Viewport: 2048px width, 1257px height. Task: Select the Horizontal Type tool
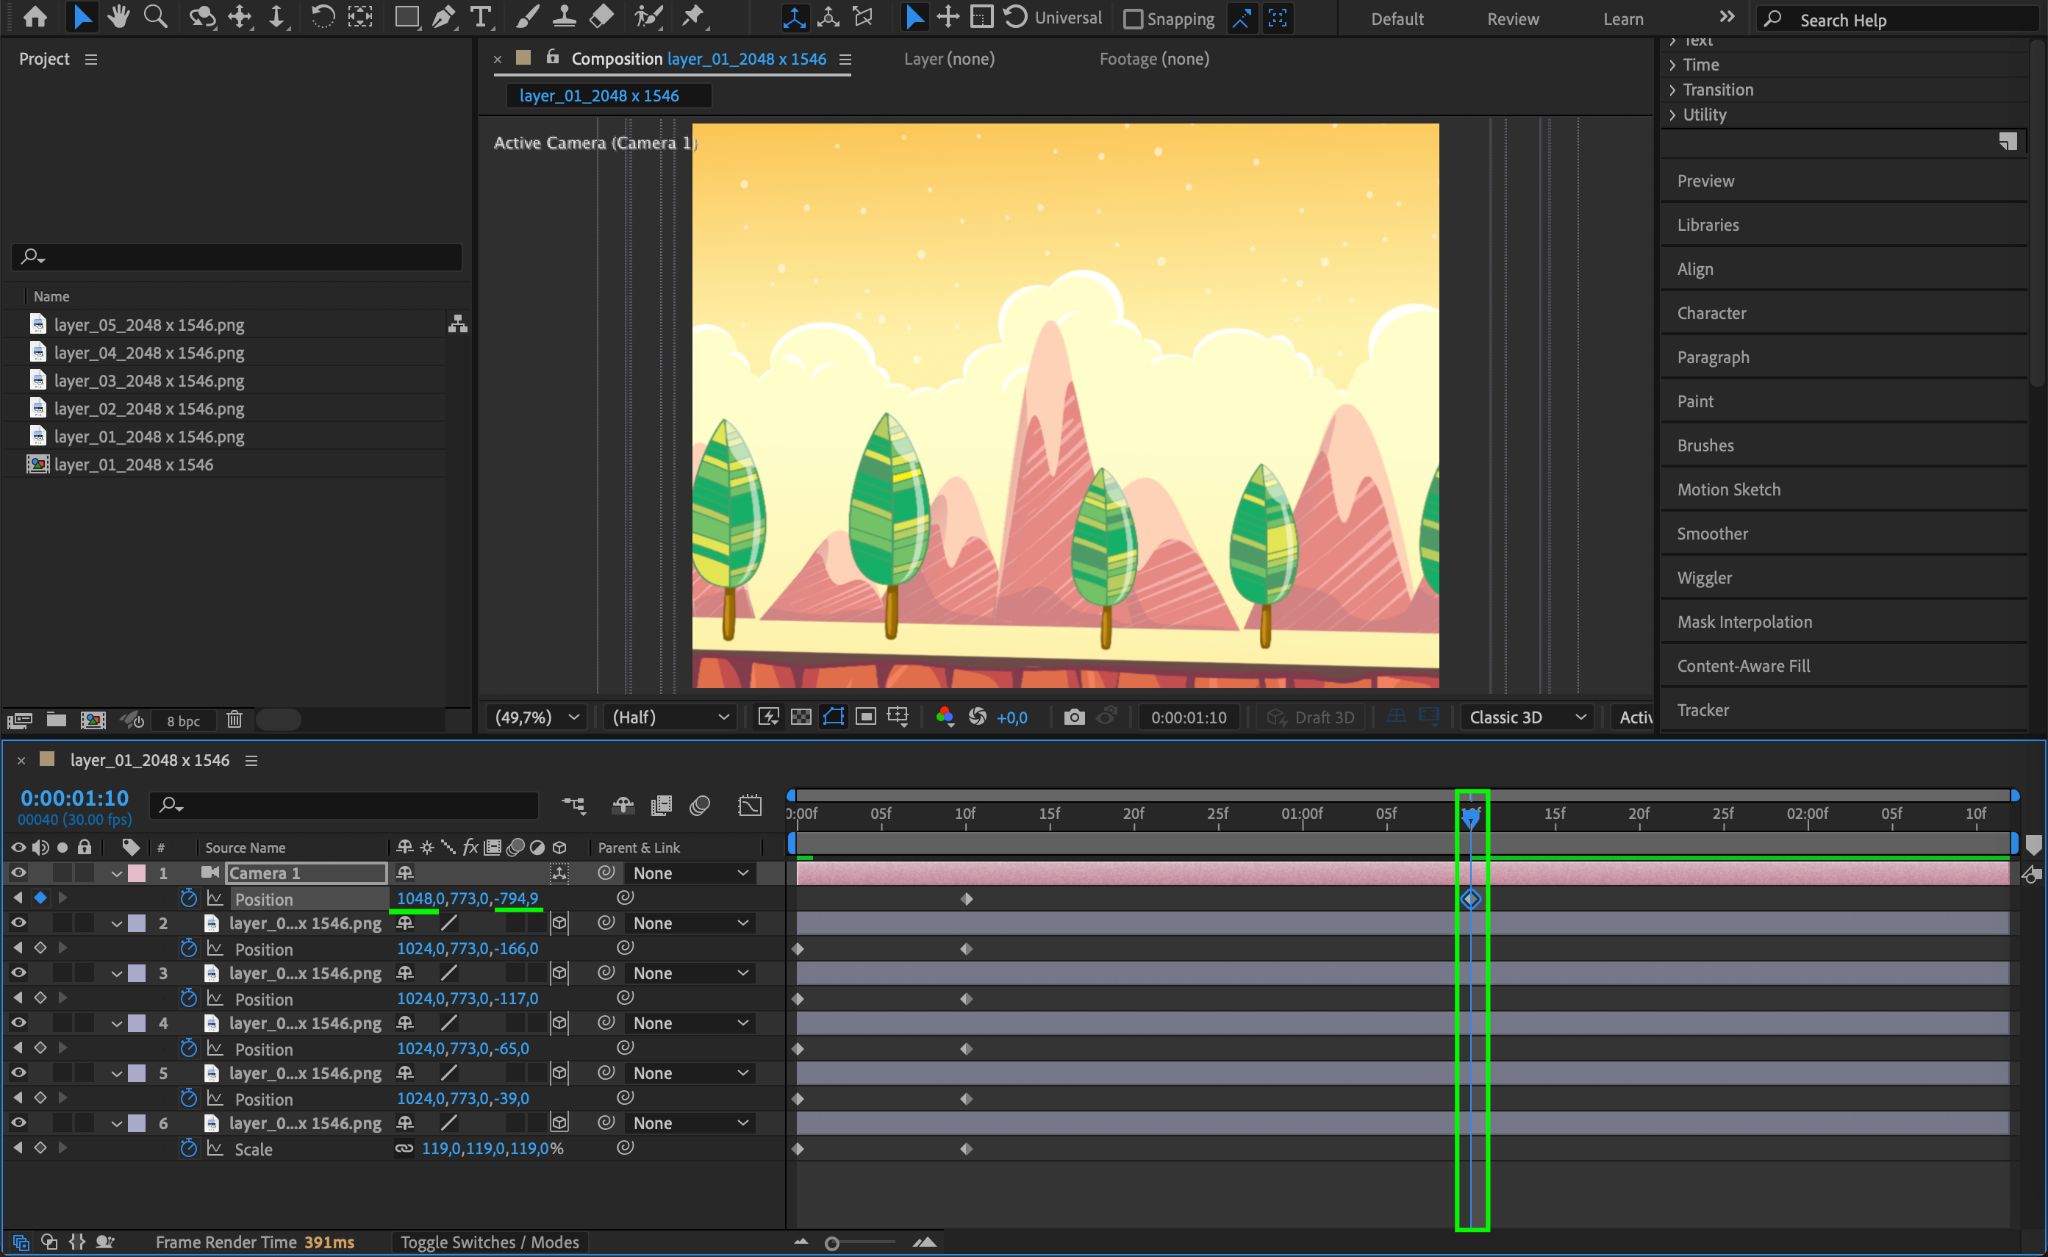(481, 16)
